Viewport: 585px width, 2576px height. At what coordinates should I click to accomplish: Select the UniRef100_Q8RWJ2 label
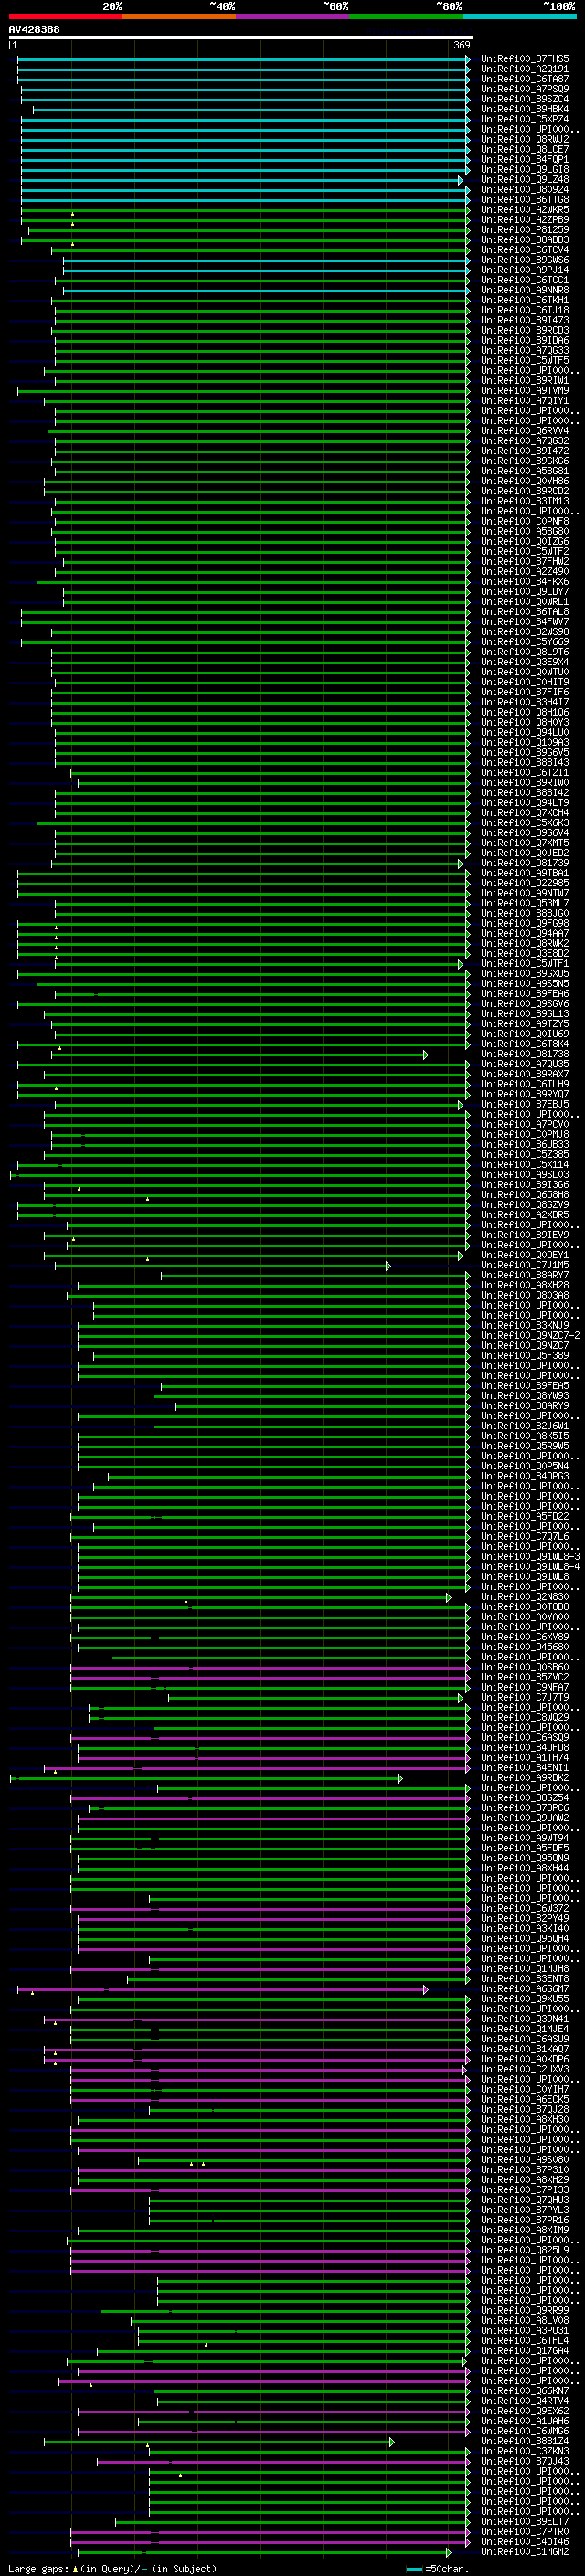[x=525, y=139]
